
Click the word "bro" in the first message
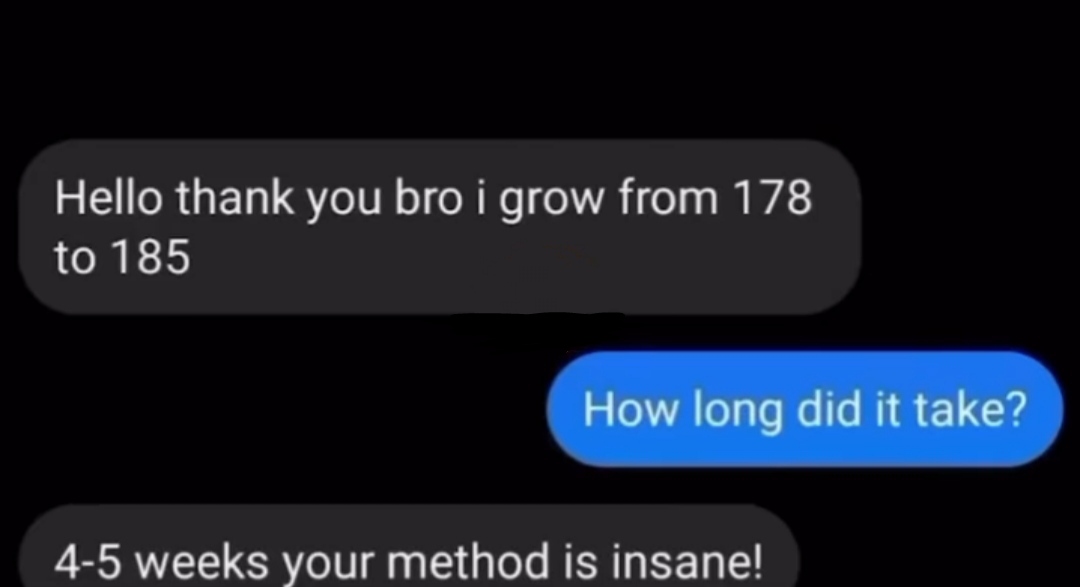point(427,198)
